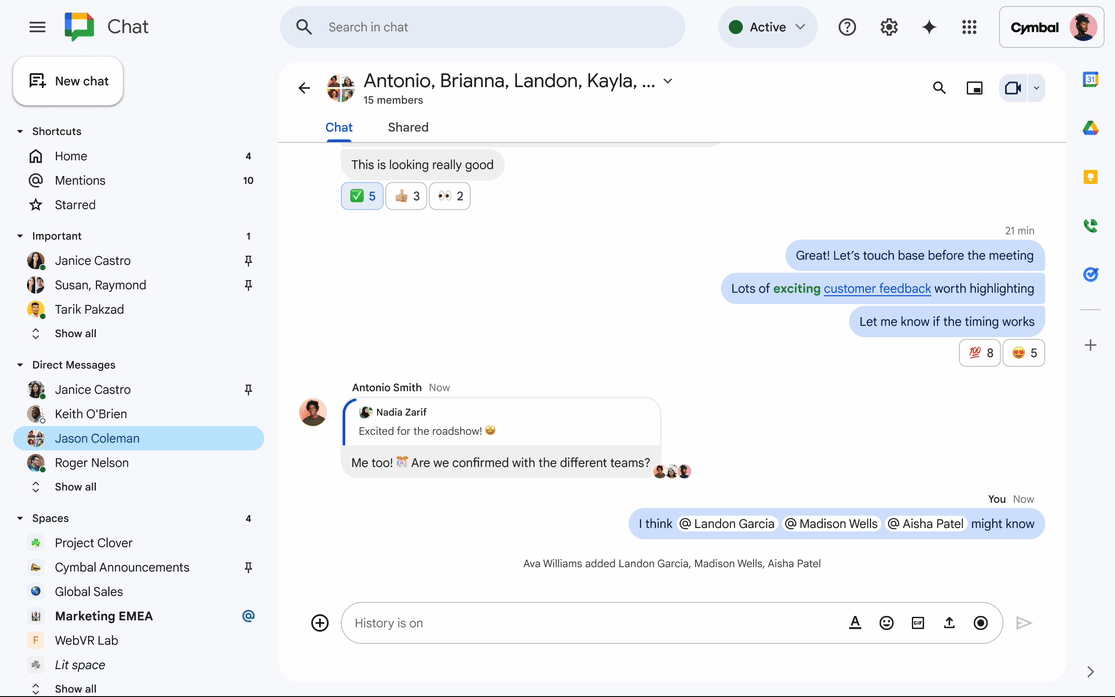This screenshot has height=697, width=1115.
Task: Go back with the arrow icon
Action: click(304, 88)
